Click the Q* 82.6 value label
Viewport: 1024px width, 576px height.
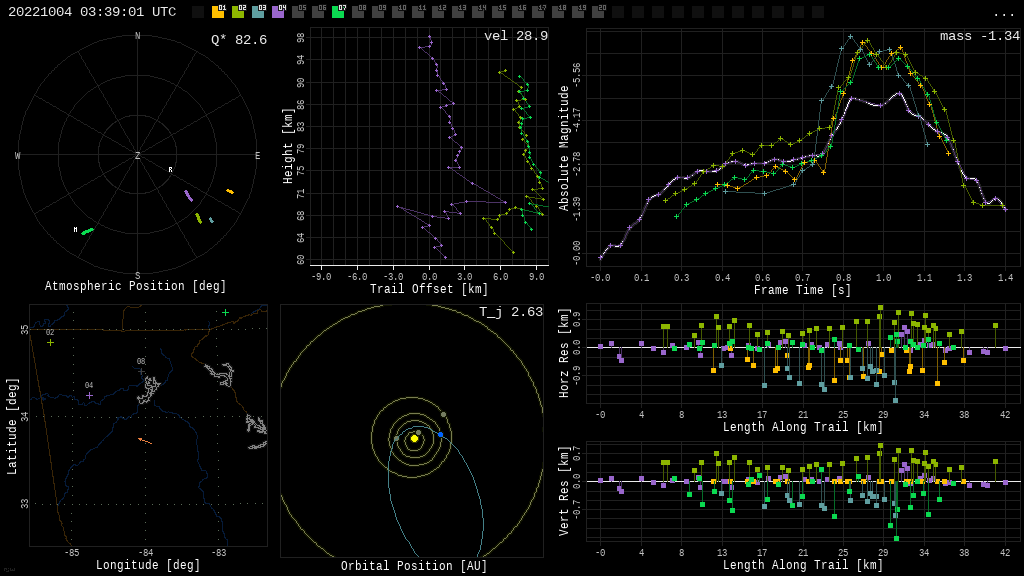239,40
